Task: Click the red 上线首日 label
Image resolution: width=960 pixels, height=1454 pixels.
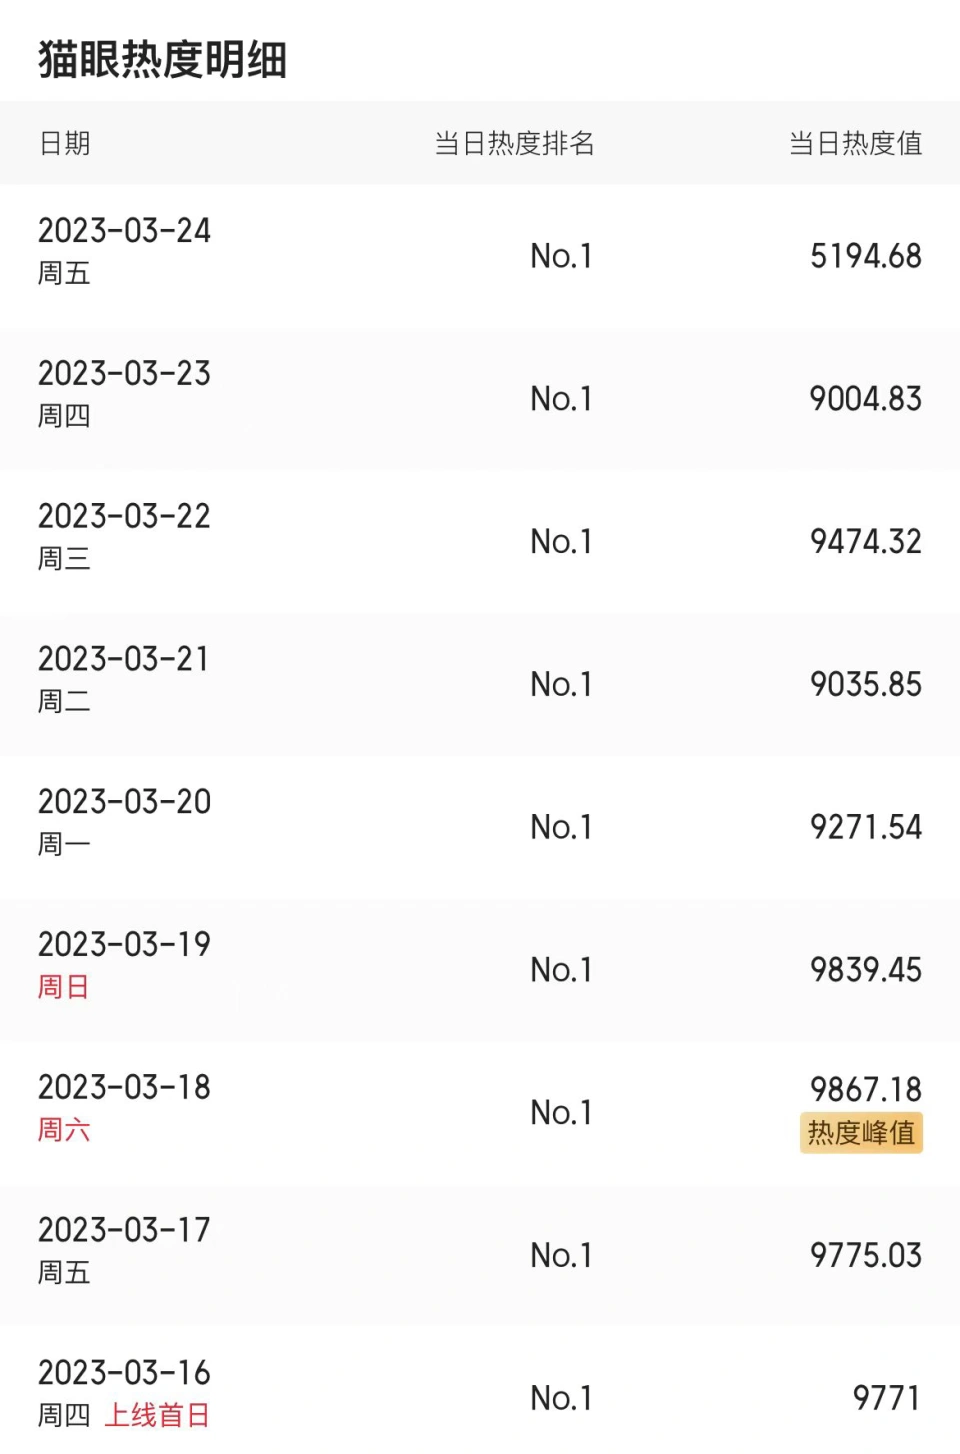Action: [157, 1416]
